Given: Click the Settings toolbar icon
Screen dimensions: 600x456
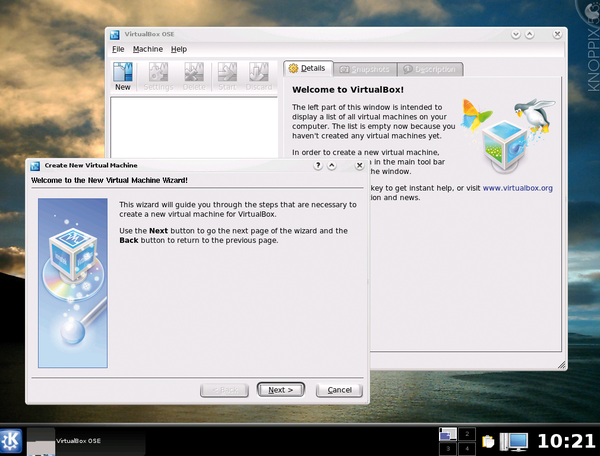Looking at the screenshot, I should 158,77.
